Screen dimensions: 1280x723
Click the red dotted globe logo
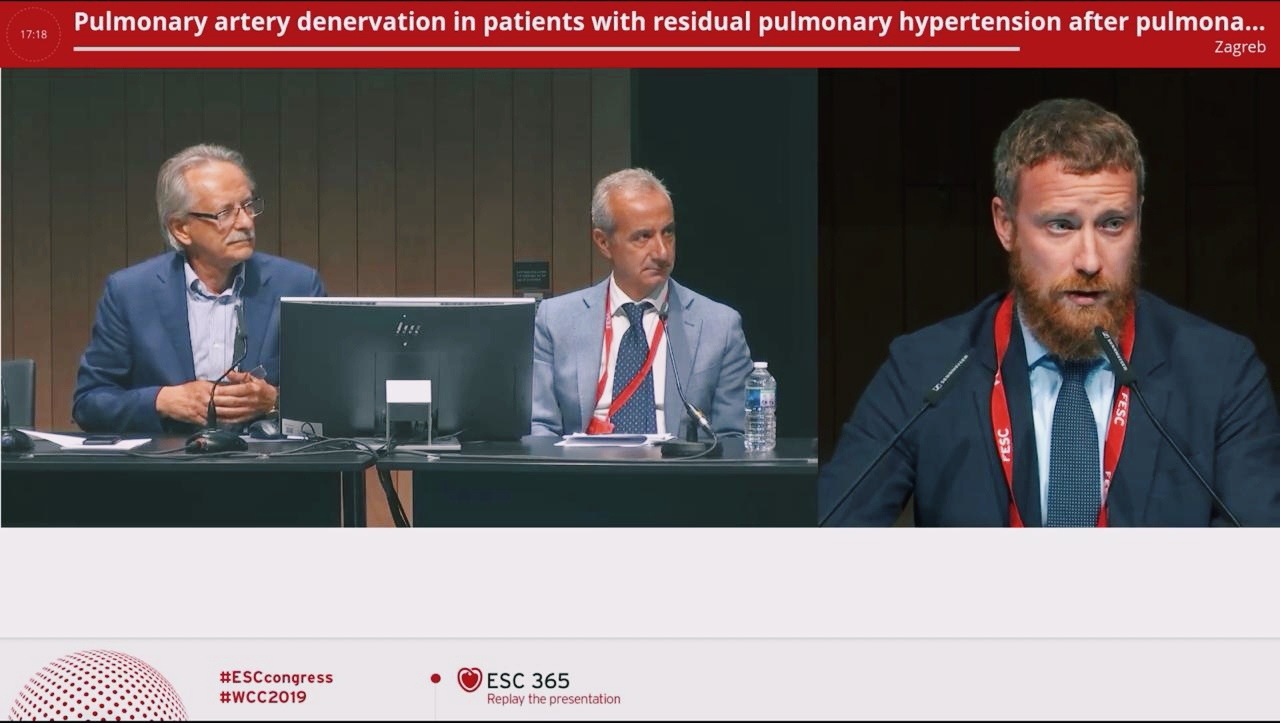click(x=97, y=688)
